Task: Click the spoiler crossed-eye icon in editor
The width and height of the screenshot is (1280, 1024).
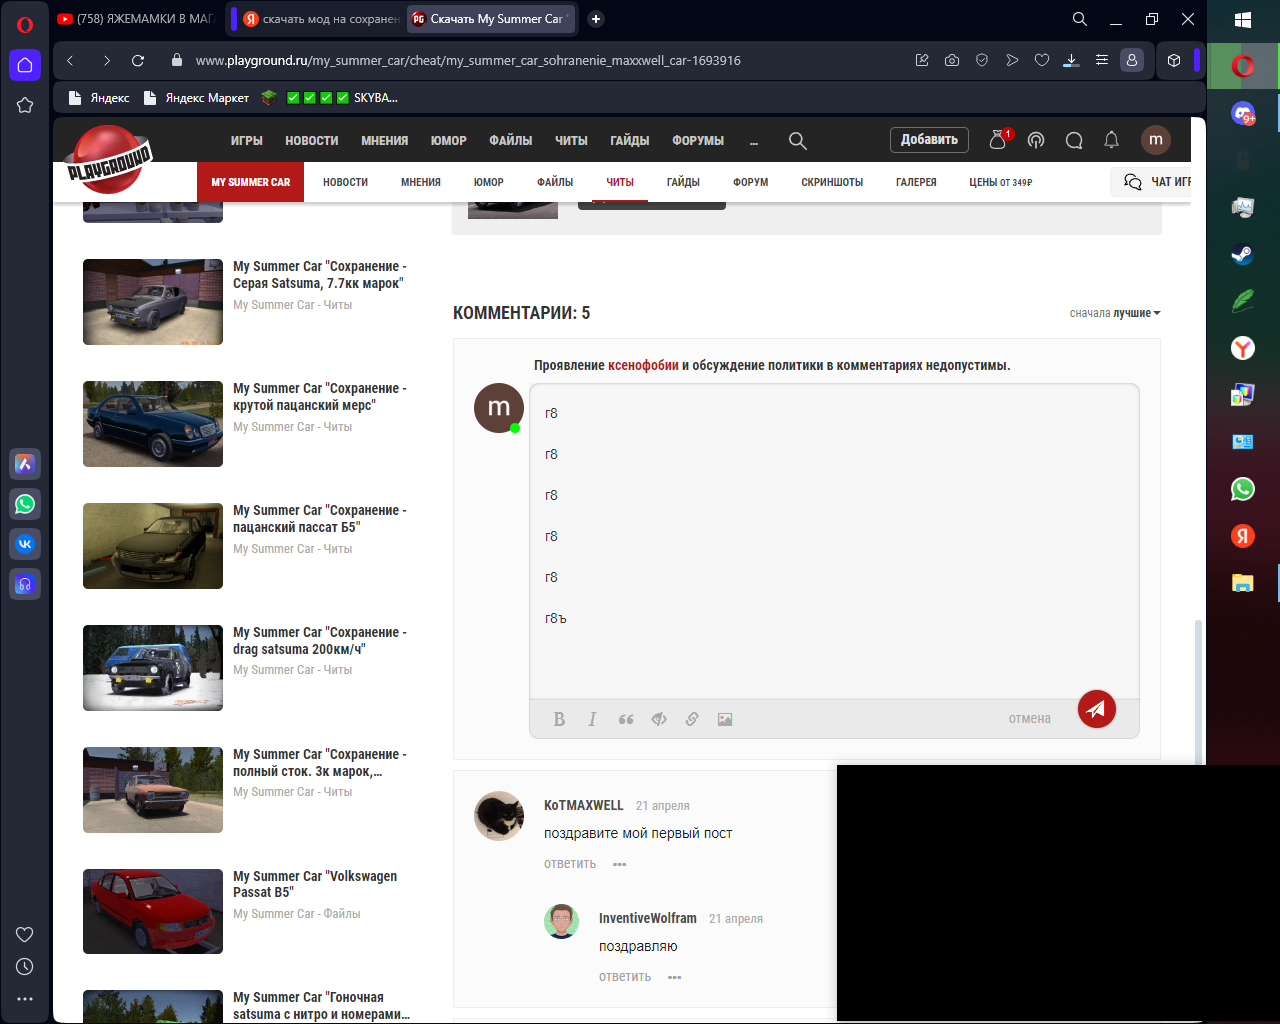Action: pyautogui.click(x=659, y=719)
